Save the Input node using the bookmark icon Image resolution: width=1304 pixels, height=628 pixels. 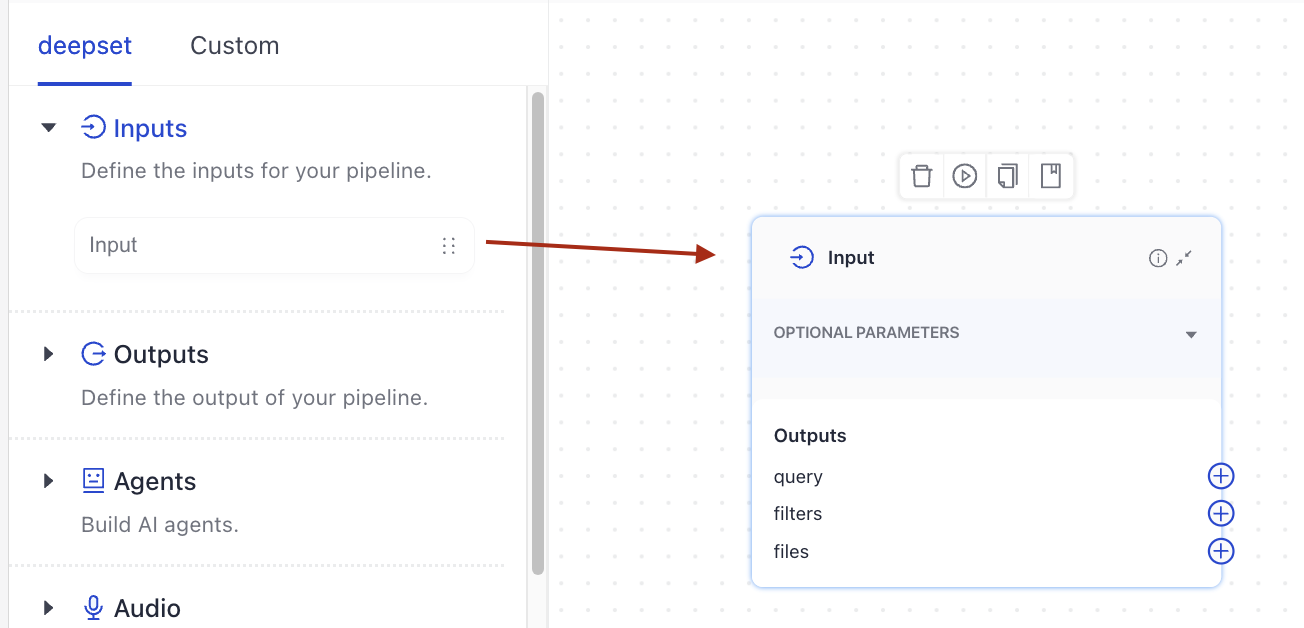1050,175
